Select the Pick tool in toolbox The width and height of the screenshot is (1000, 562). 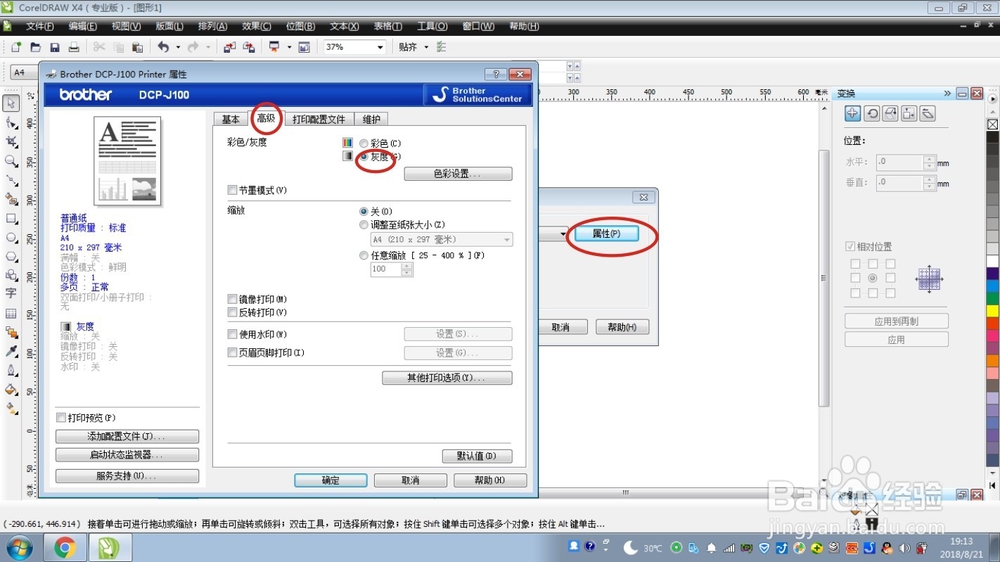(11, 103)
